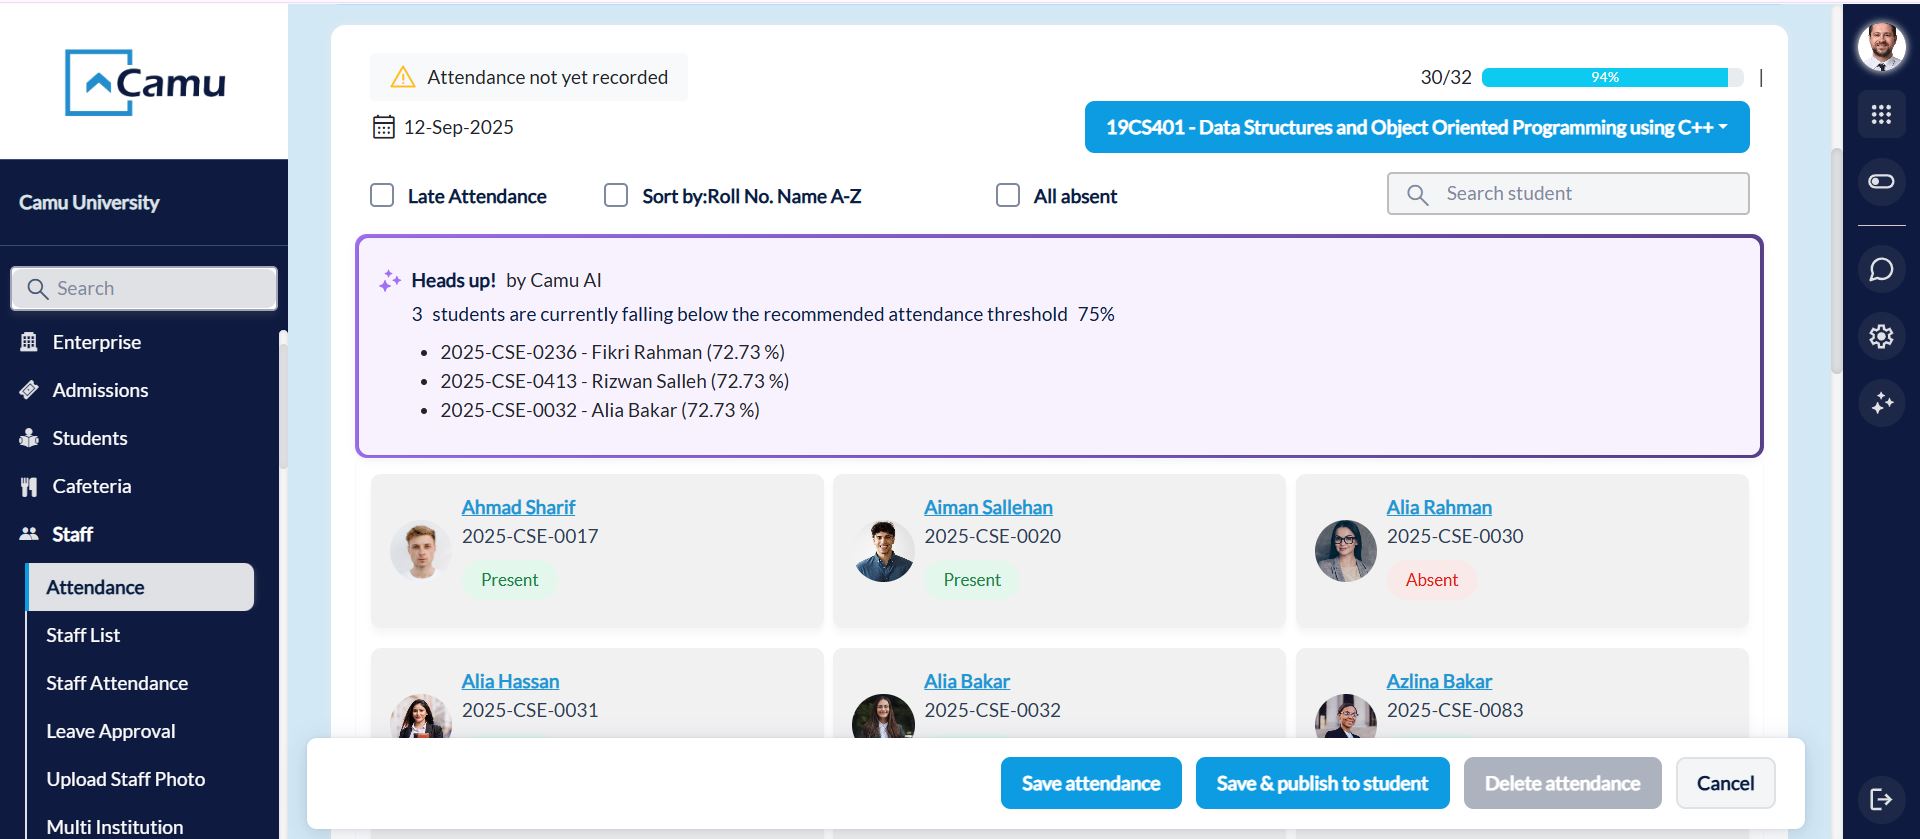This screenshot has height=839, width=1920.
Task: Open Staff Attendance in sidebar
Action: coord(117,683)
